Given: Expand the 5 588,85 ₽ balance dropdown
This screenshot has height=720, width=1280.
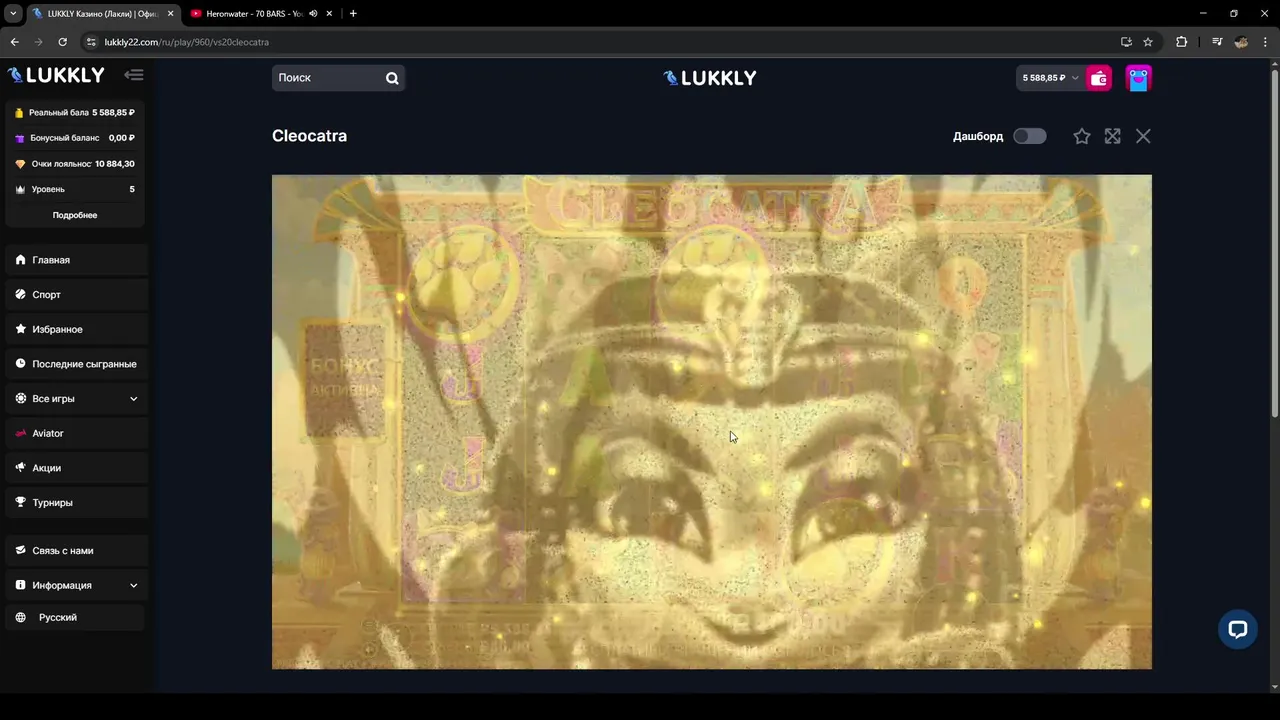Looking at the screenshot, I should click(x=1050, y=78).
